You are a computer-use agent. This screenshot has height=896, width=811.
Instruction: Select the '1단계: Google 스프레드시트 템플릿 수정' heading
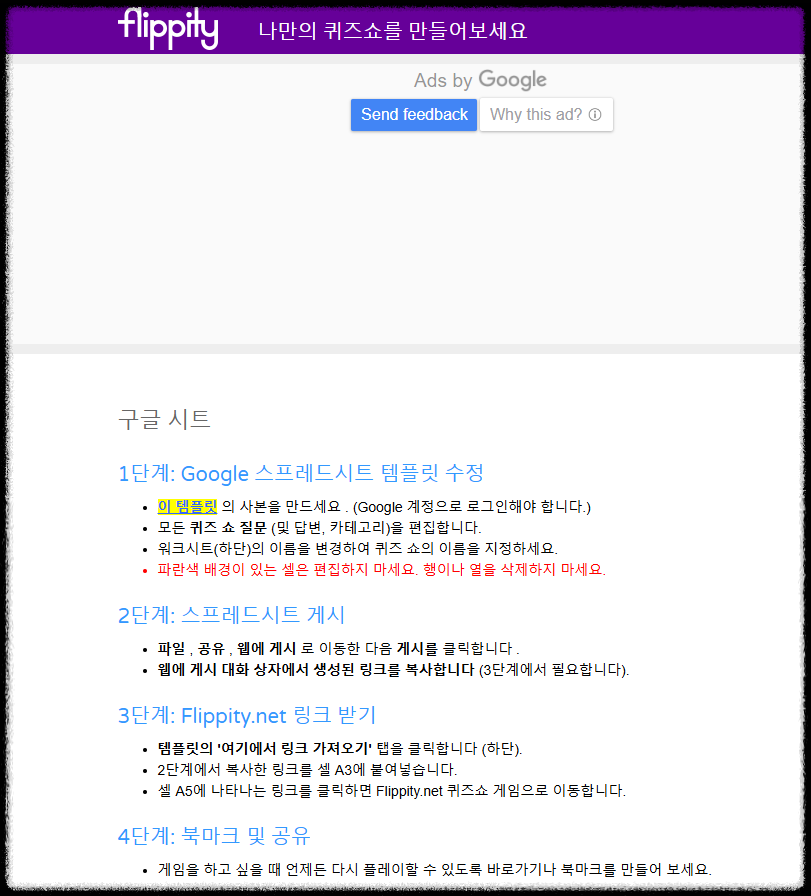tap(299, 473)
